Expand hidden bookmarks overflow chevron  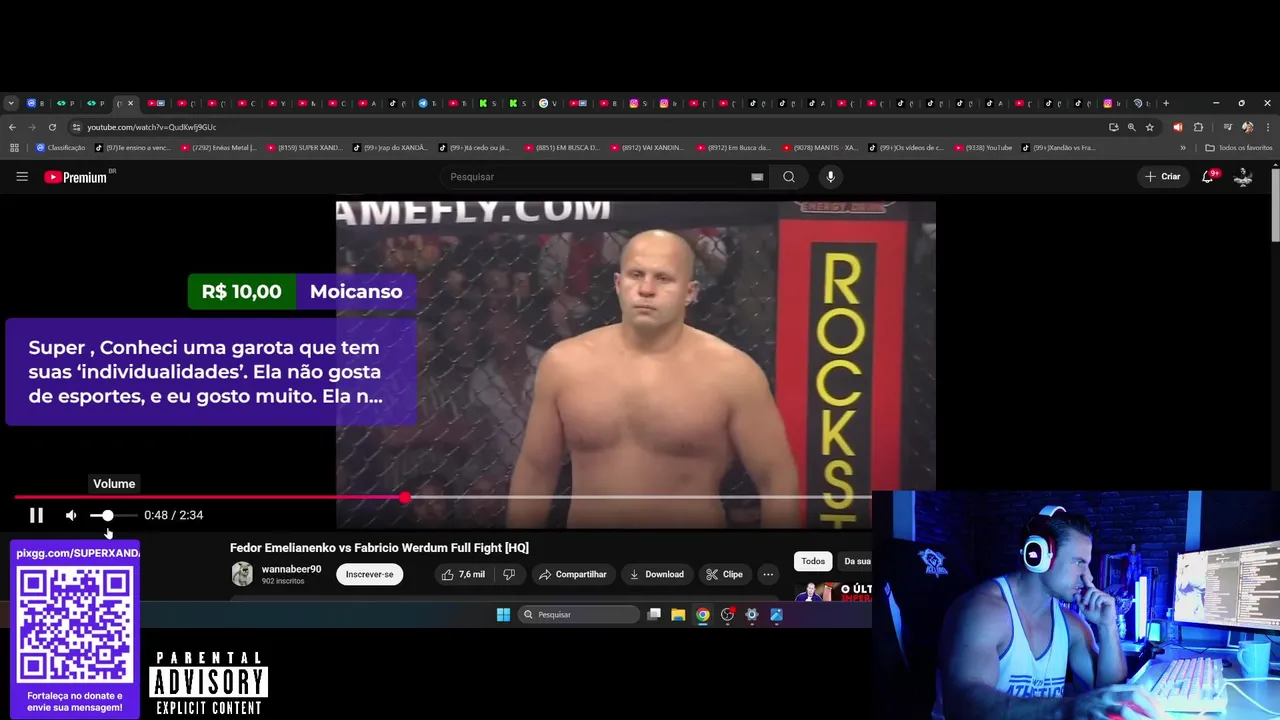click(1183, 148)
